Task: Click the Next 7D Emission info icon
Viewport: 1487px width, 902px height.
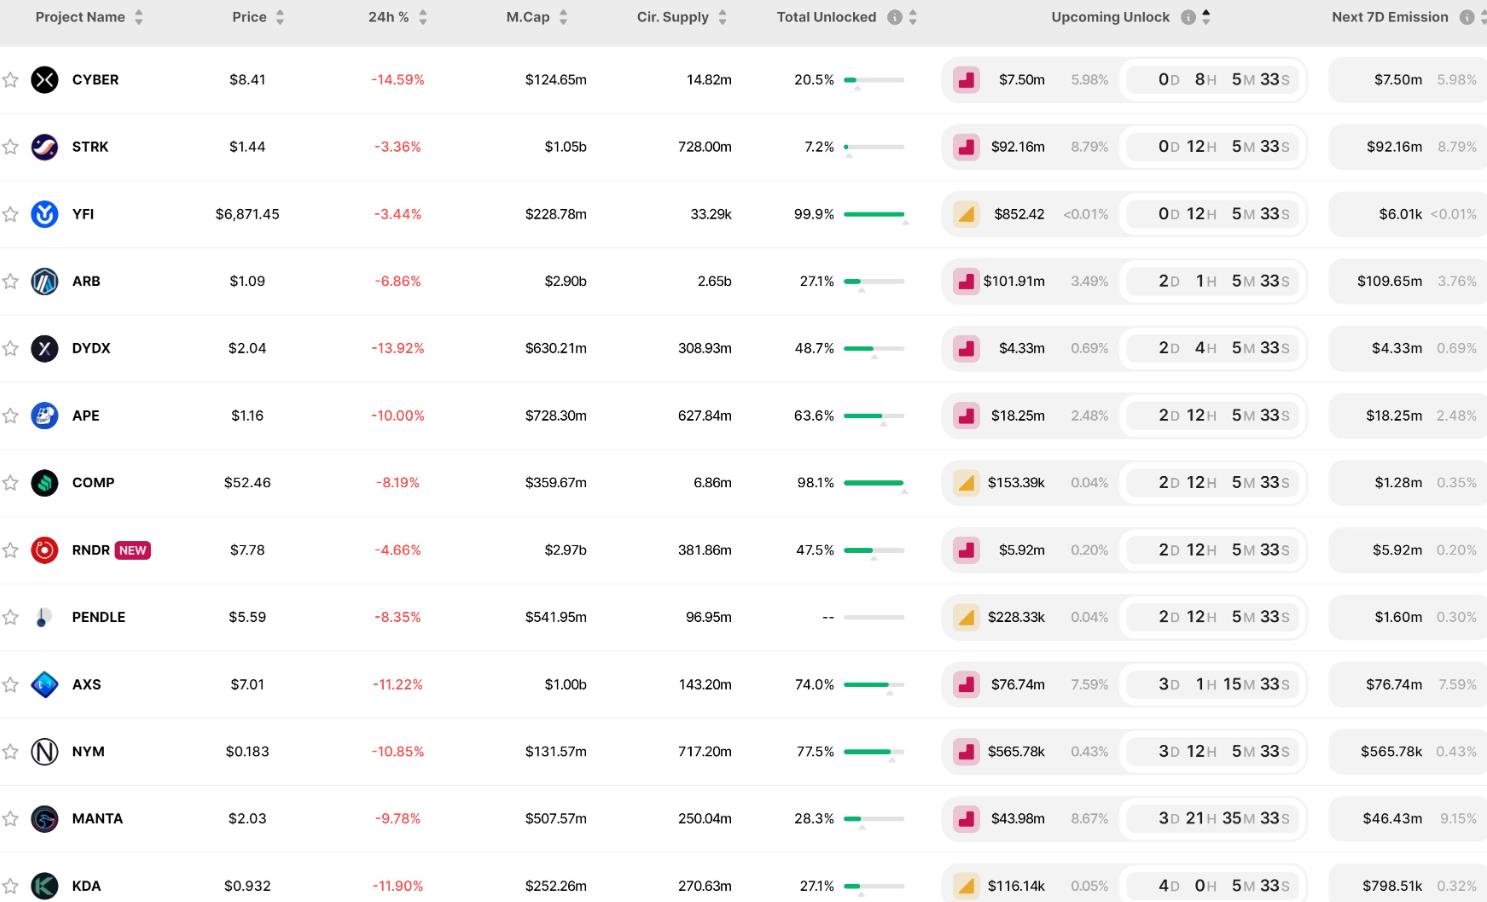Action: pos(1467,17)
